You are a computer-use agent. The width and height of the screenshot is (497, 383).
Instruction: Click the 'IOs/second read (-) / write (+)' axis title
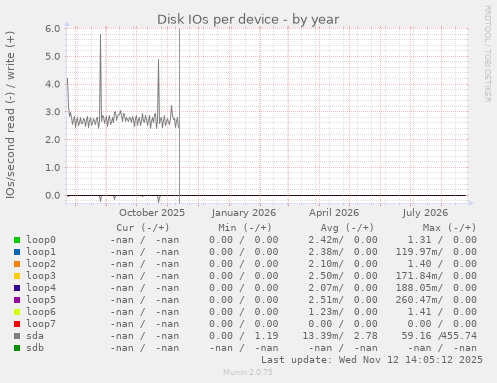pos(10,115)
